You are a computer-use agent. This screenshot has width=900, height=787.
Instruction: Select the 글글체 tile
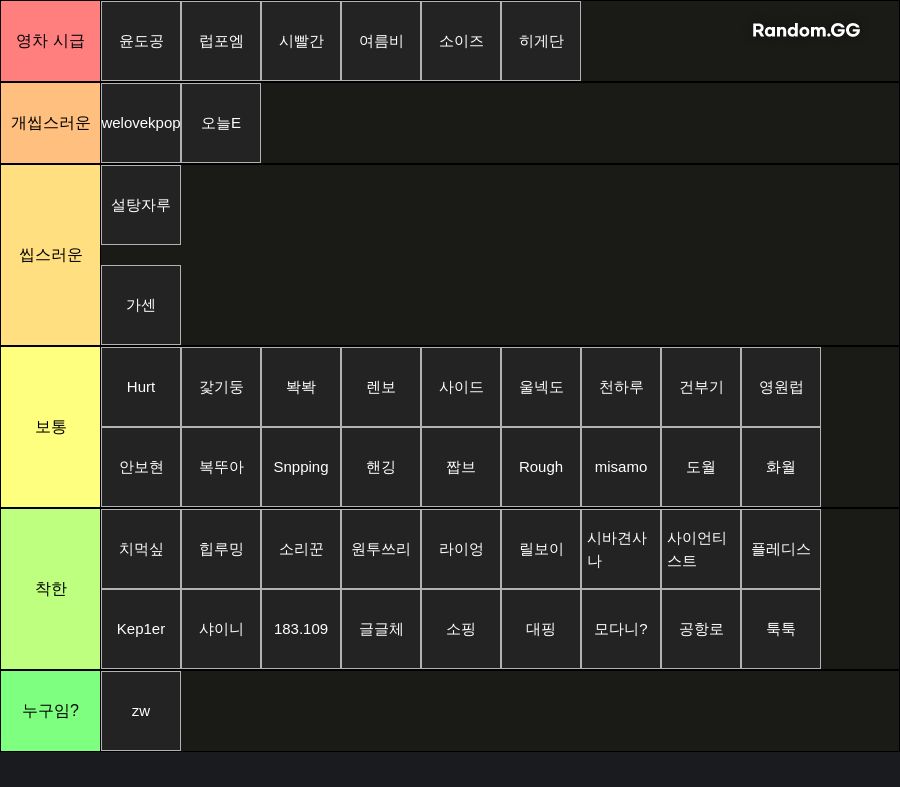point(381,629)
